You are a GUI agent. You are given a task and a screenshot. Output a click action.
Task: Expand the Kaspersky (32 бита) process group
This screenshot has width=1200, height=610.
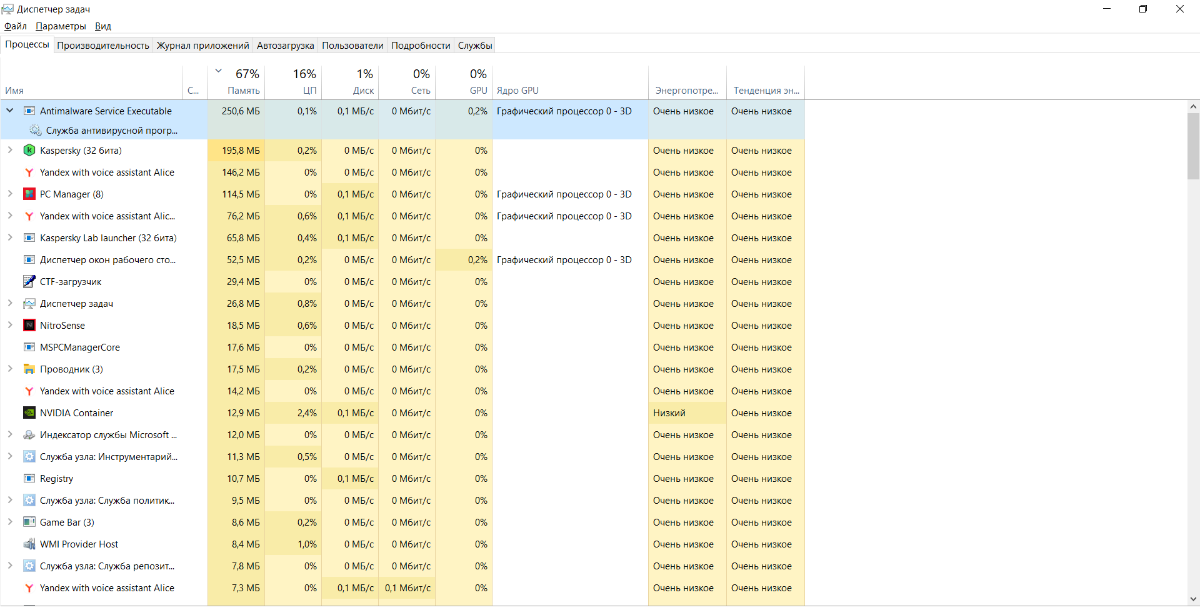pos(10,151)
